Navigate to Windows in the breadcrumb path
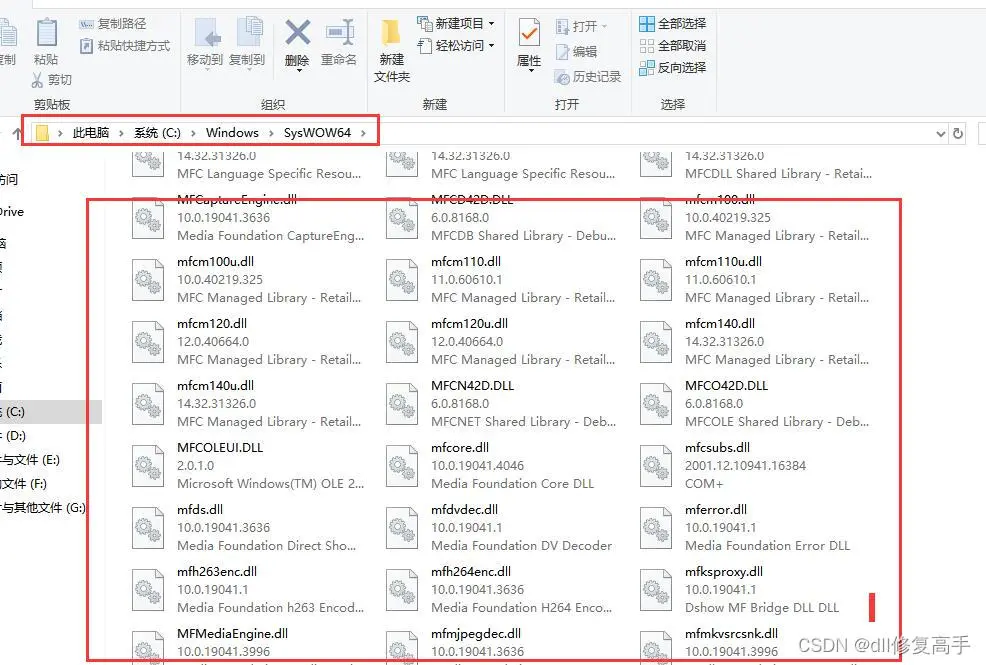The width and height of the screenshot is (986, 665). 232,133
